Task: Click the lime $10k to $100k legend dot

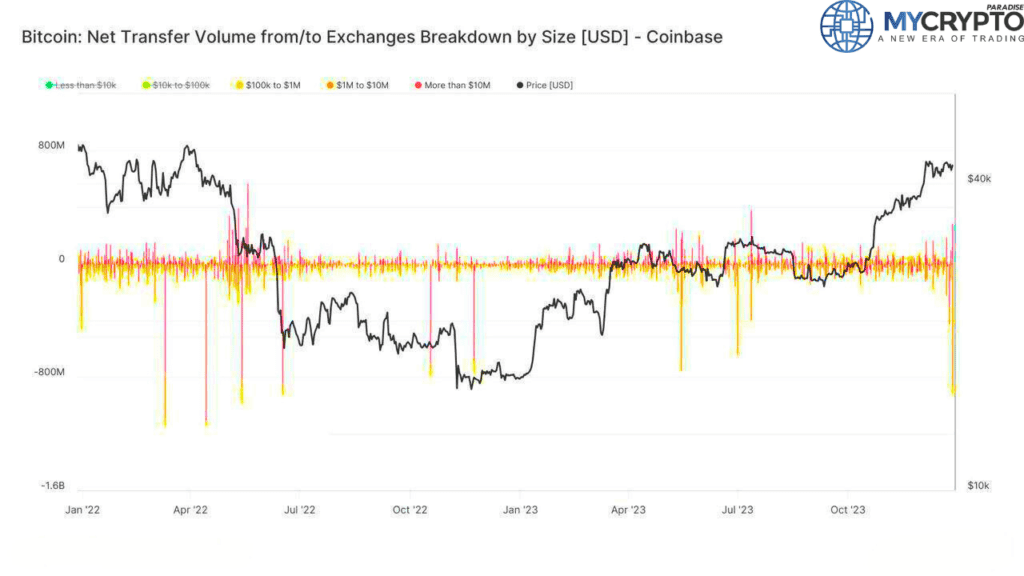Action: (146, 85)
